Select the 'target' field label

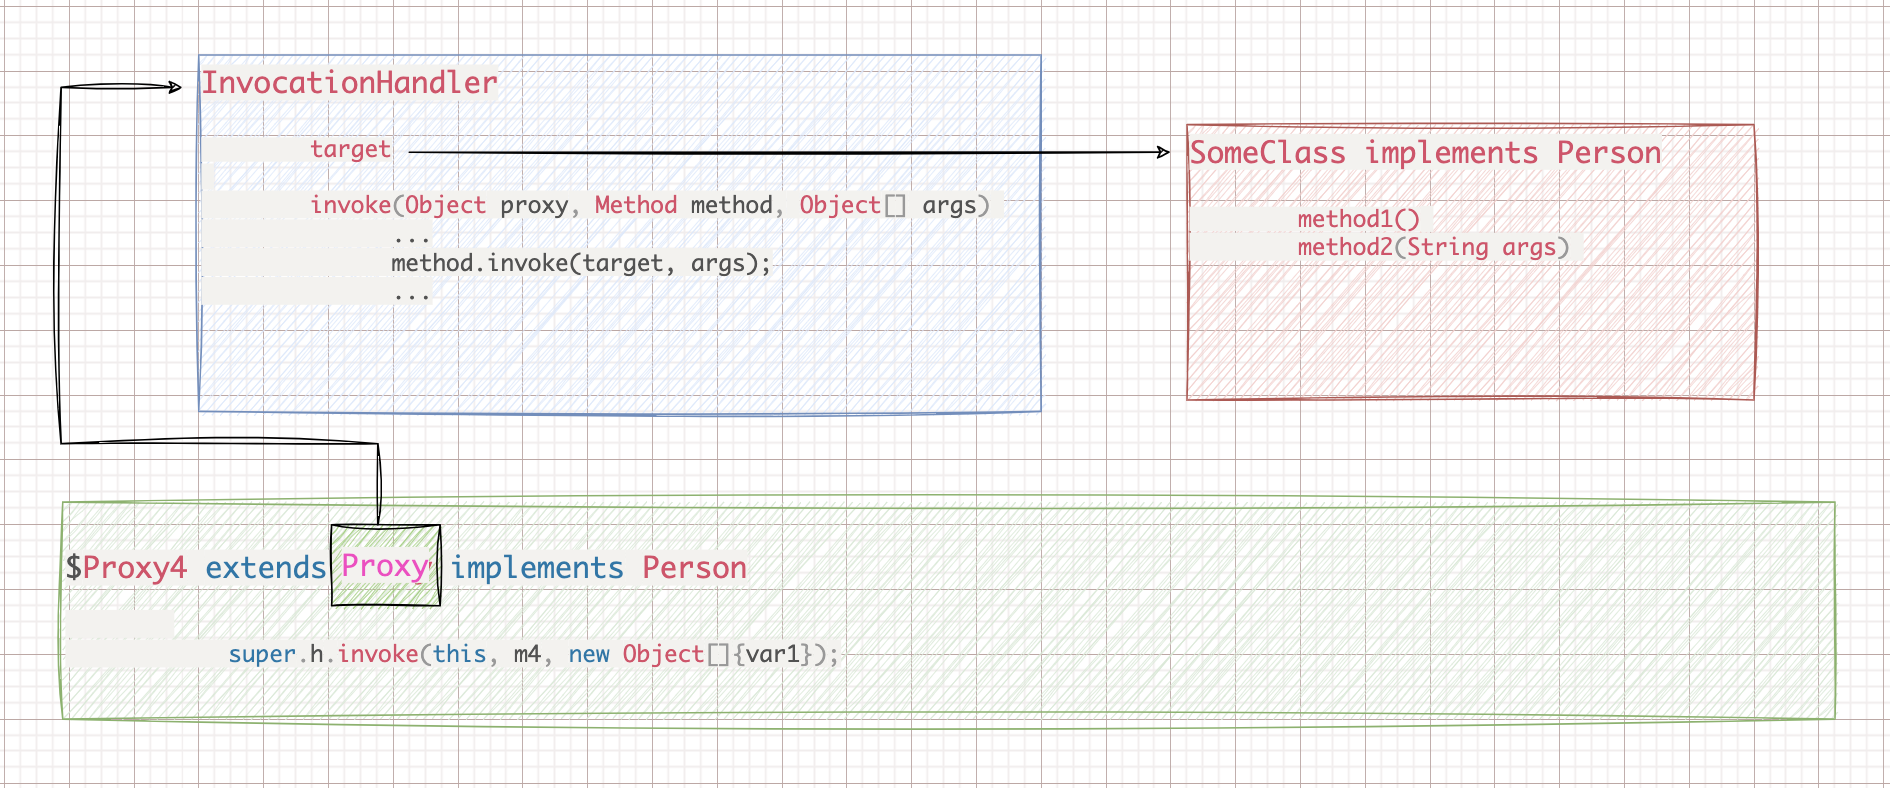(350, 150)
